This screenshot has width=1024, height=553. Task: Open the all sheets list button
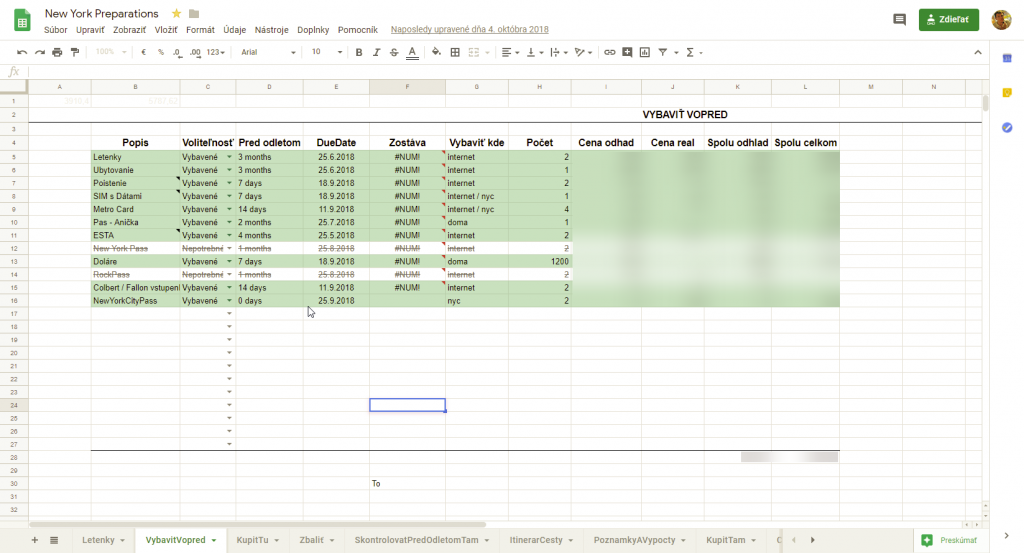coord(54,540)
